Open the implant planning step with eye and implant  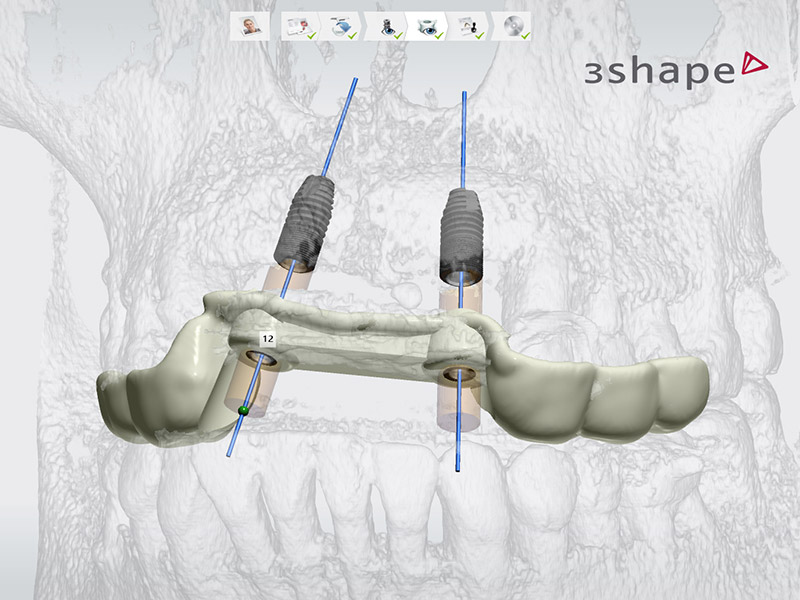pyautogui.click(x=385, y=26)
